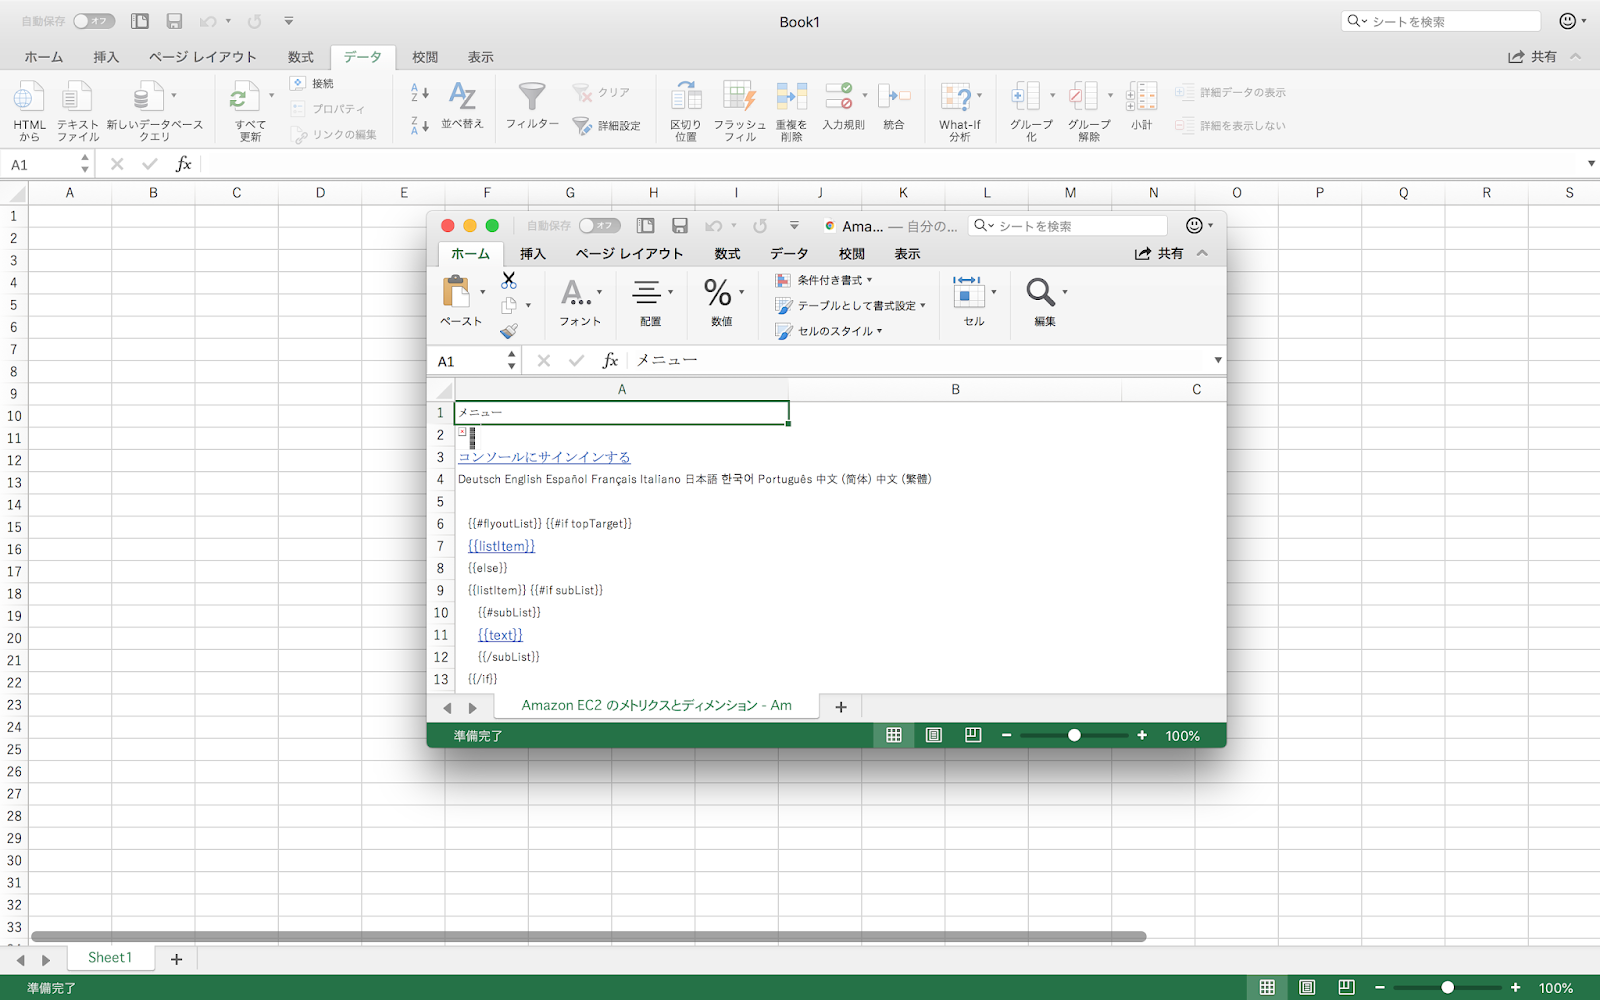Click the 小計 subtotal icon
The width and height of the screenshot is (1600, 1000).
coord(1141,96)
